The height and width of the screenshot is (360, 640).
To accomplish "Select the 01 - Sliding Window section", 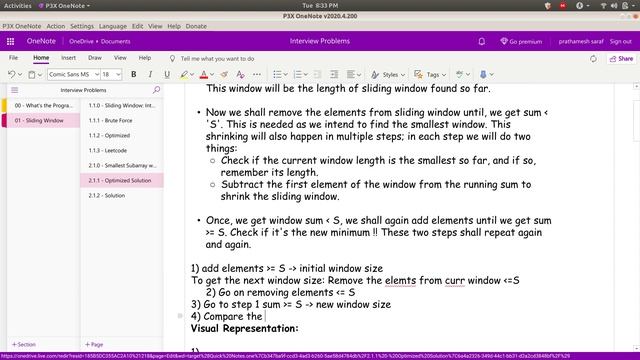I will tap(43, 120).
